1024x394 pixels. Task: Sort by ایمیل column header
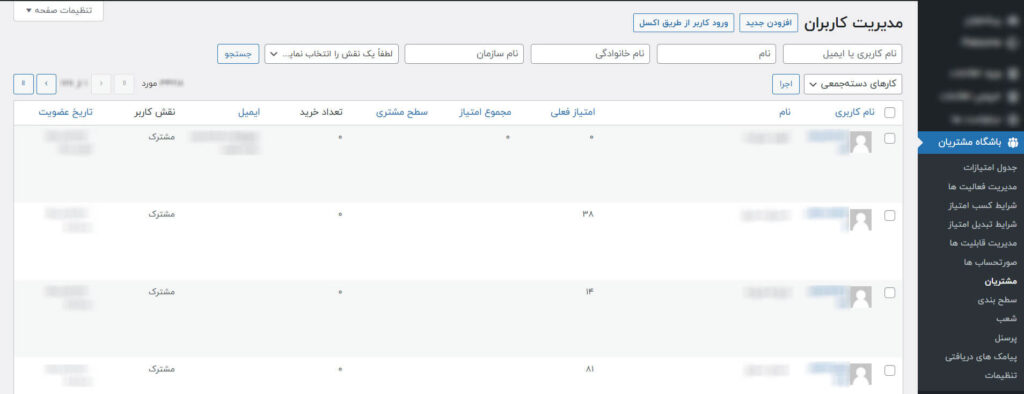click(248, 112)
